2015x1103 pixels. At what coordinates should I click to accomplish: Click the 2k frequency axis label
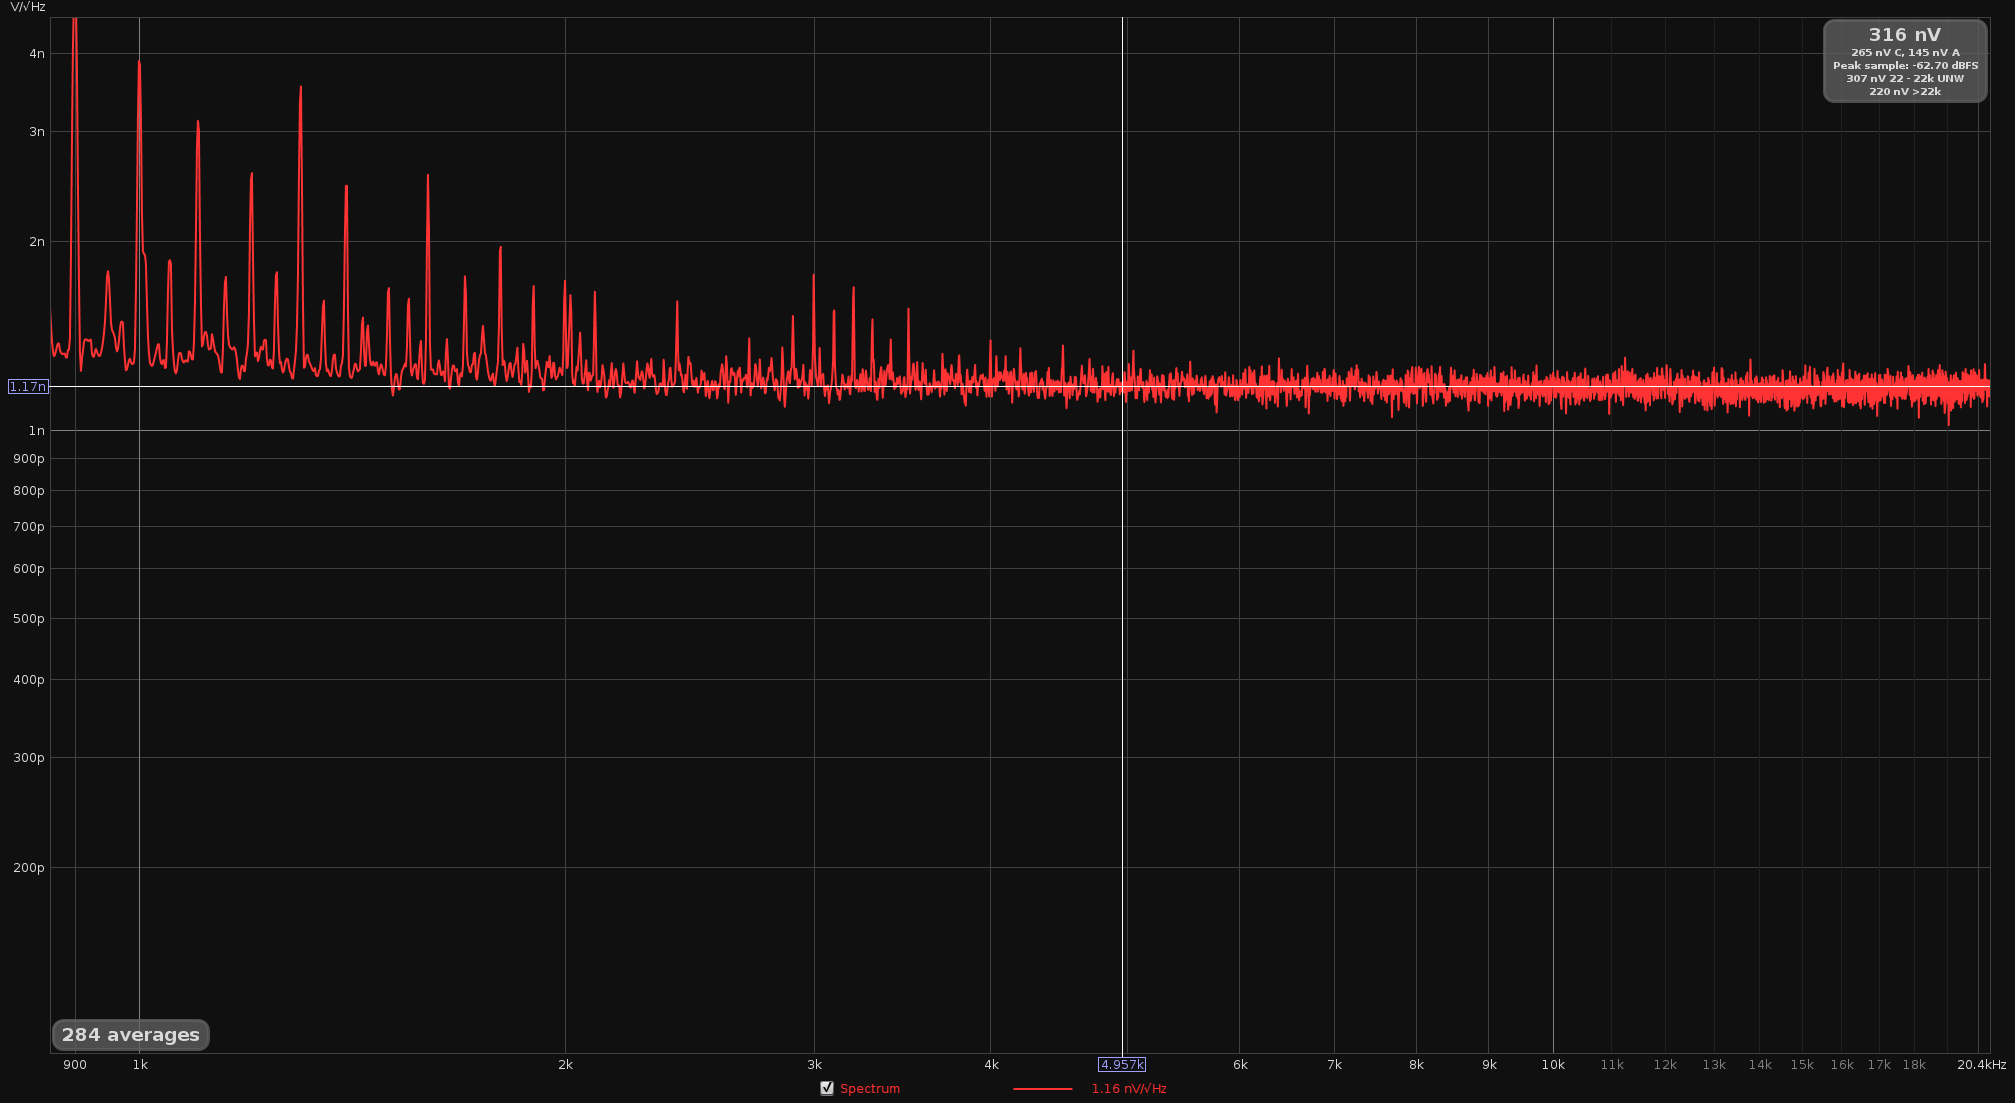point(566,1065)
